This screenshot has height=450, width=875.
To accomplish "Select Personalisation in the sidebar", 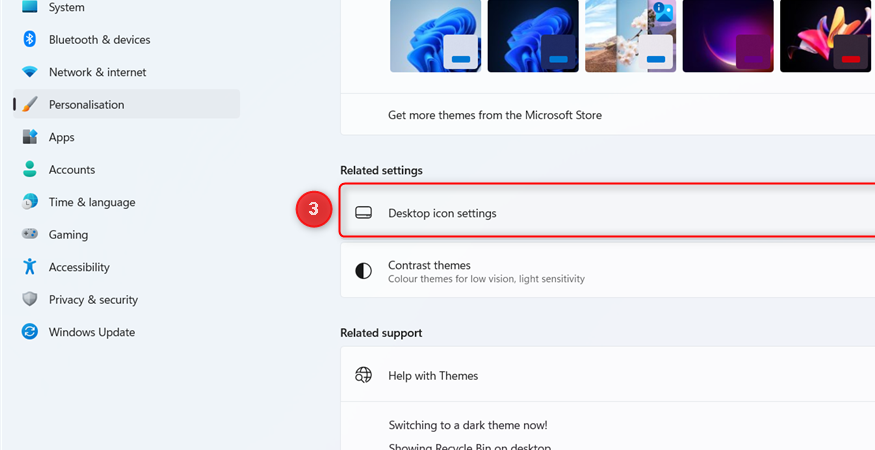I will click(x=127, y=104).
